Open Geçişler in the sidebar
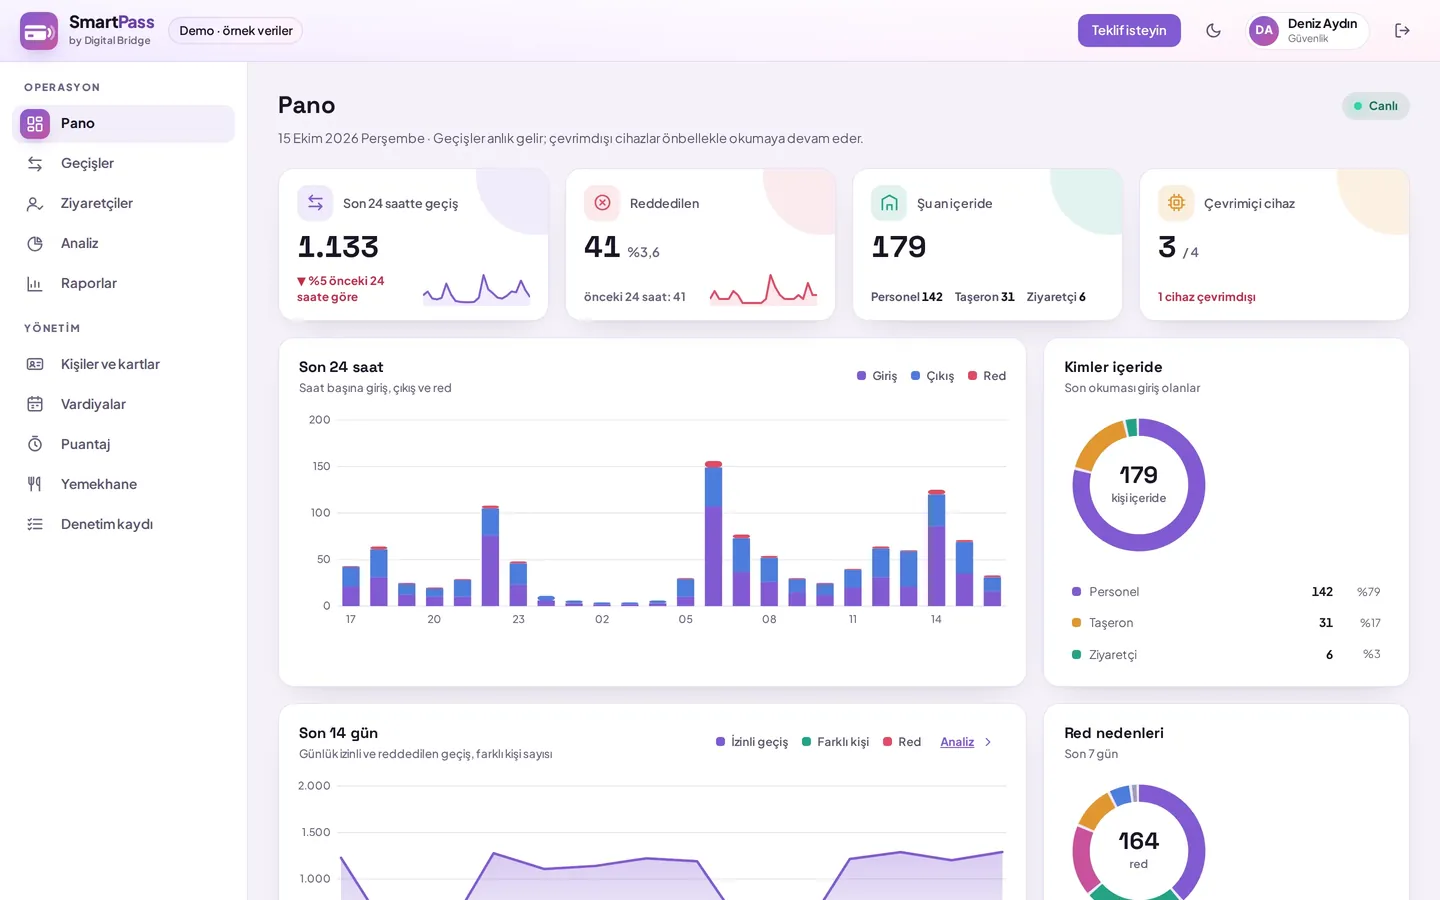 coord(124,164)
